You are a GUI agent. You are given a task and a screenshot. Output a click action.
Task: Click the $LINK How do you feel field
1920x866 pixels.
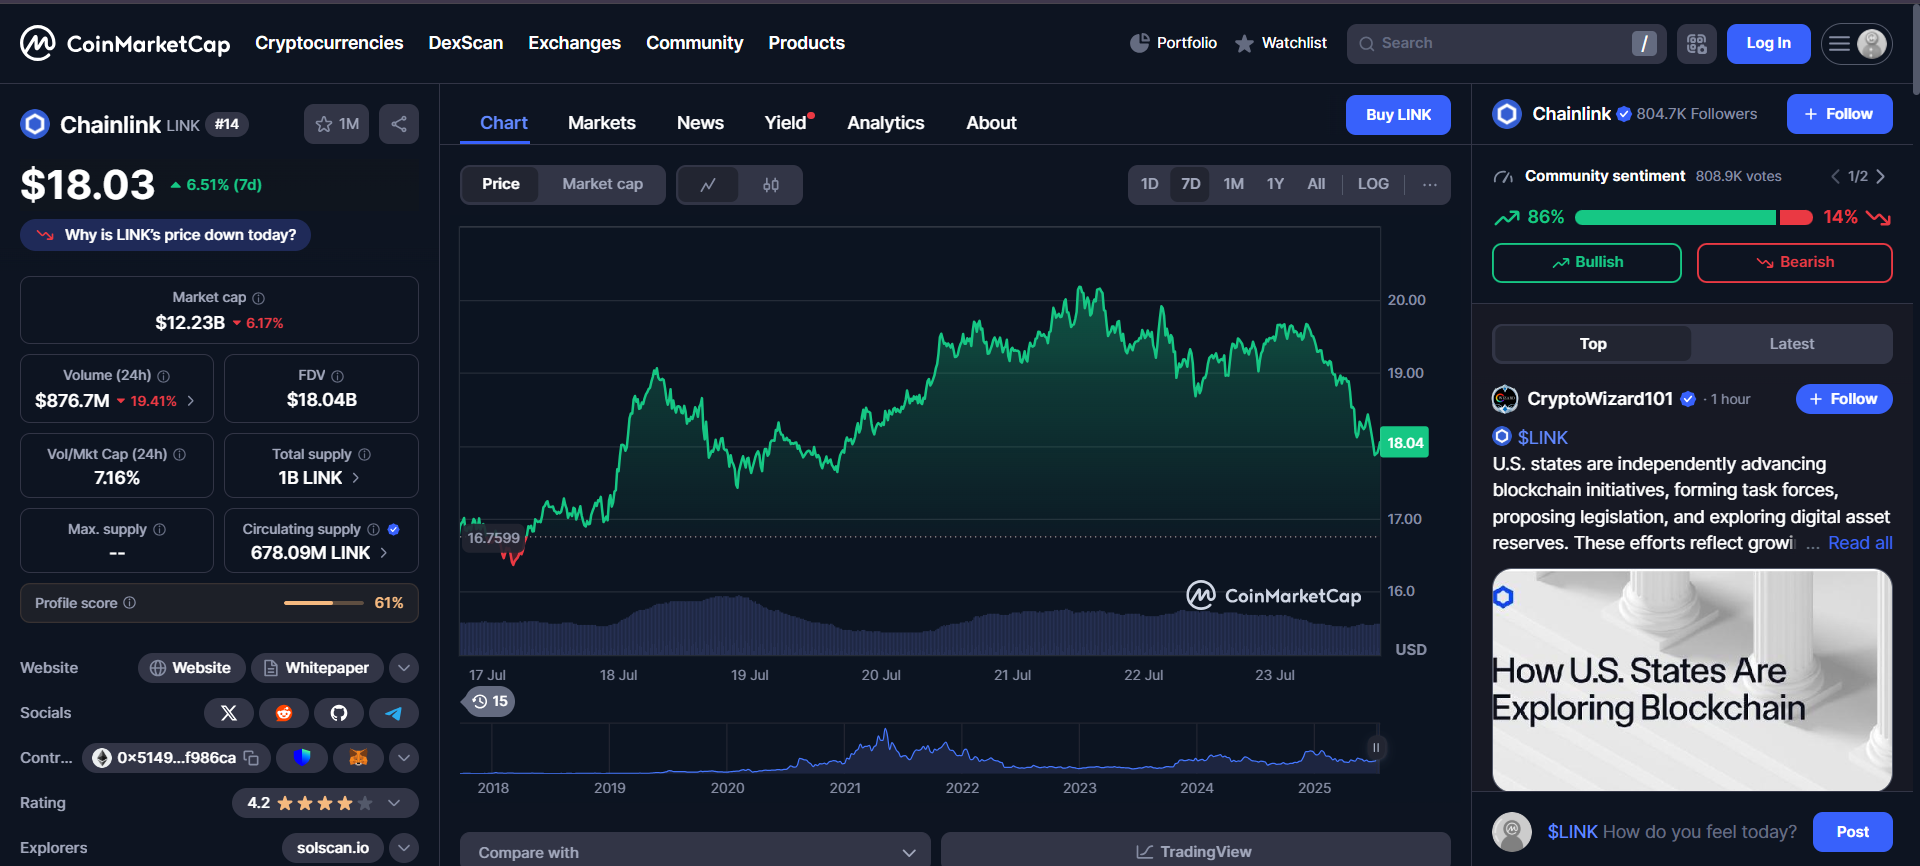(1672, 832)
